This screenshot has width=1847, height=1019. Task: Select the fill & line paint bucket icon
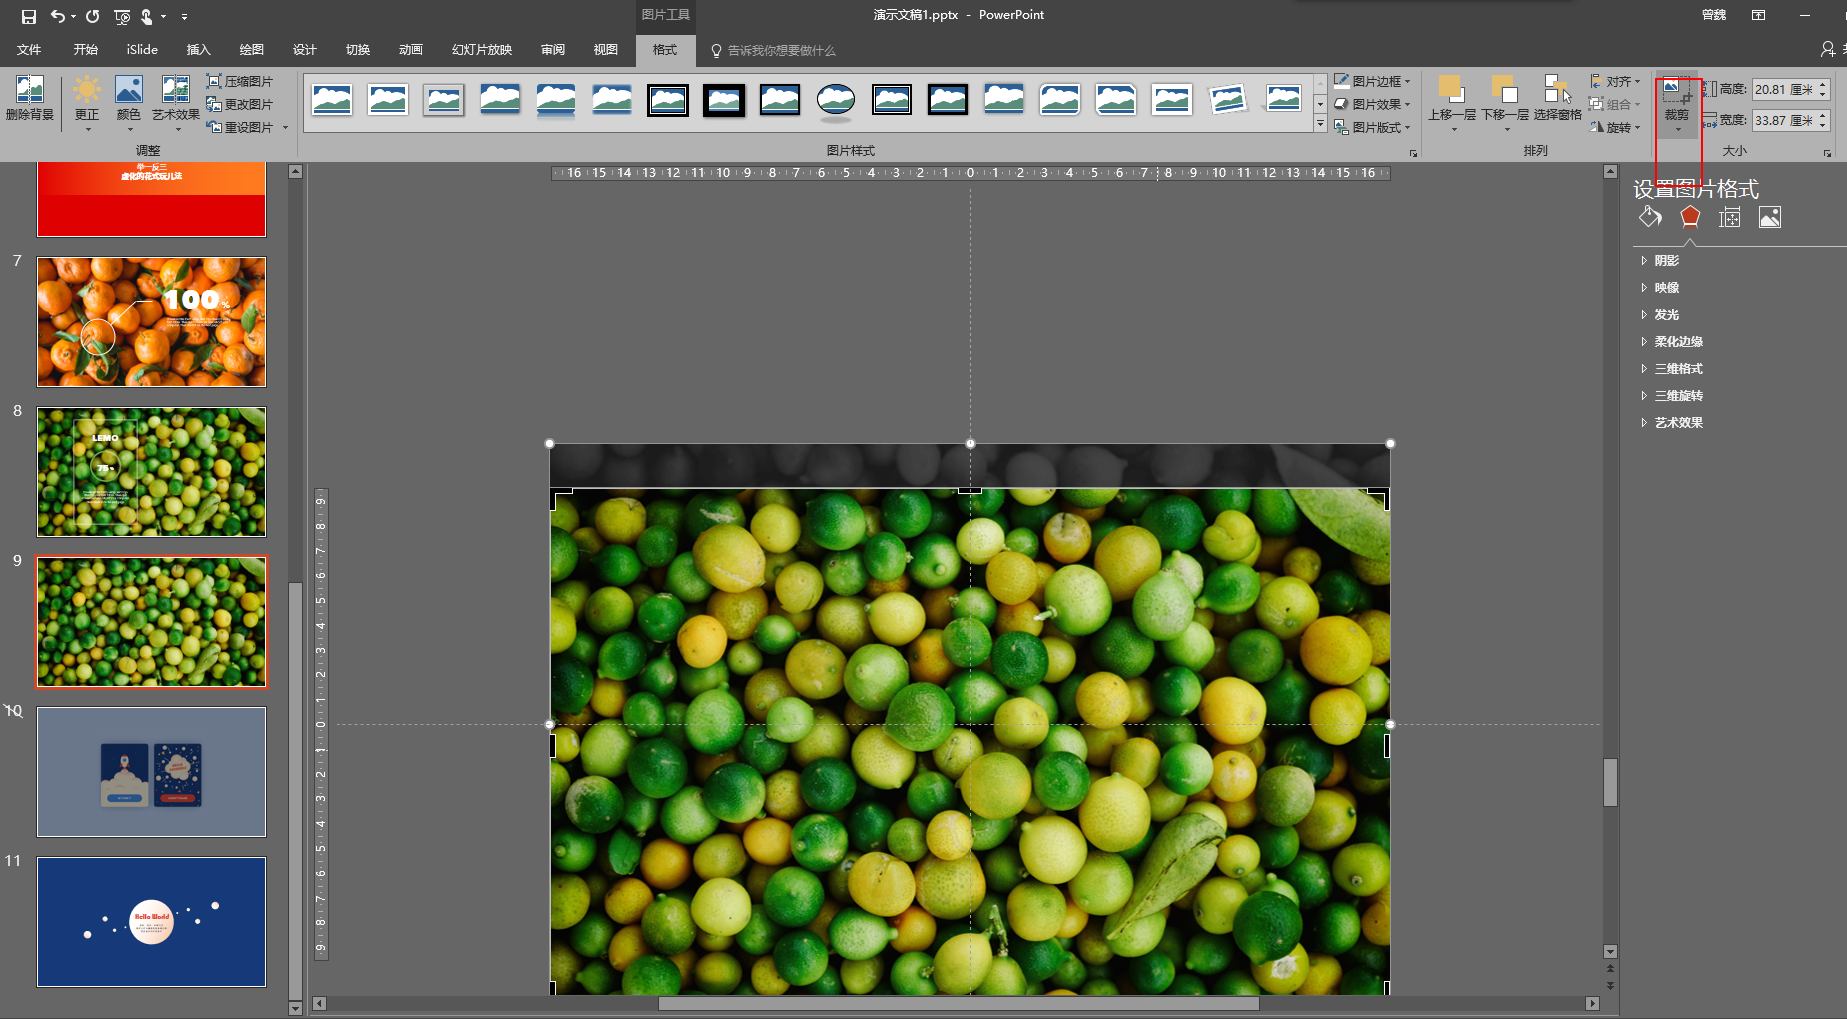pyautogui.click(x=1650, y=217)
